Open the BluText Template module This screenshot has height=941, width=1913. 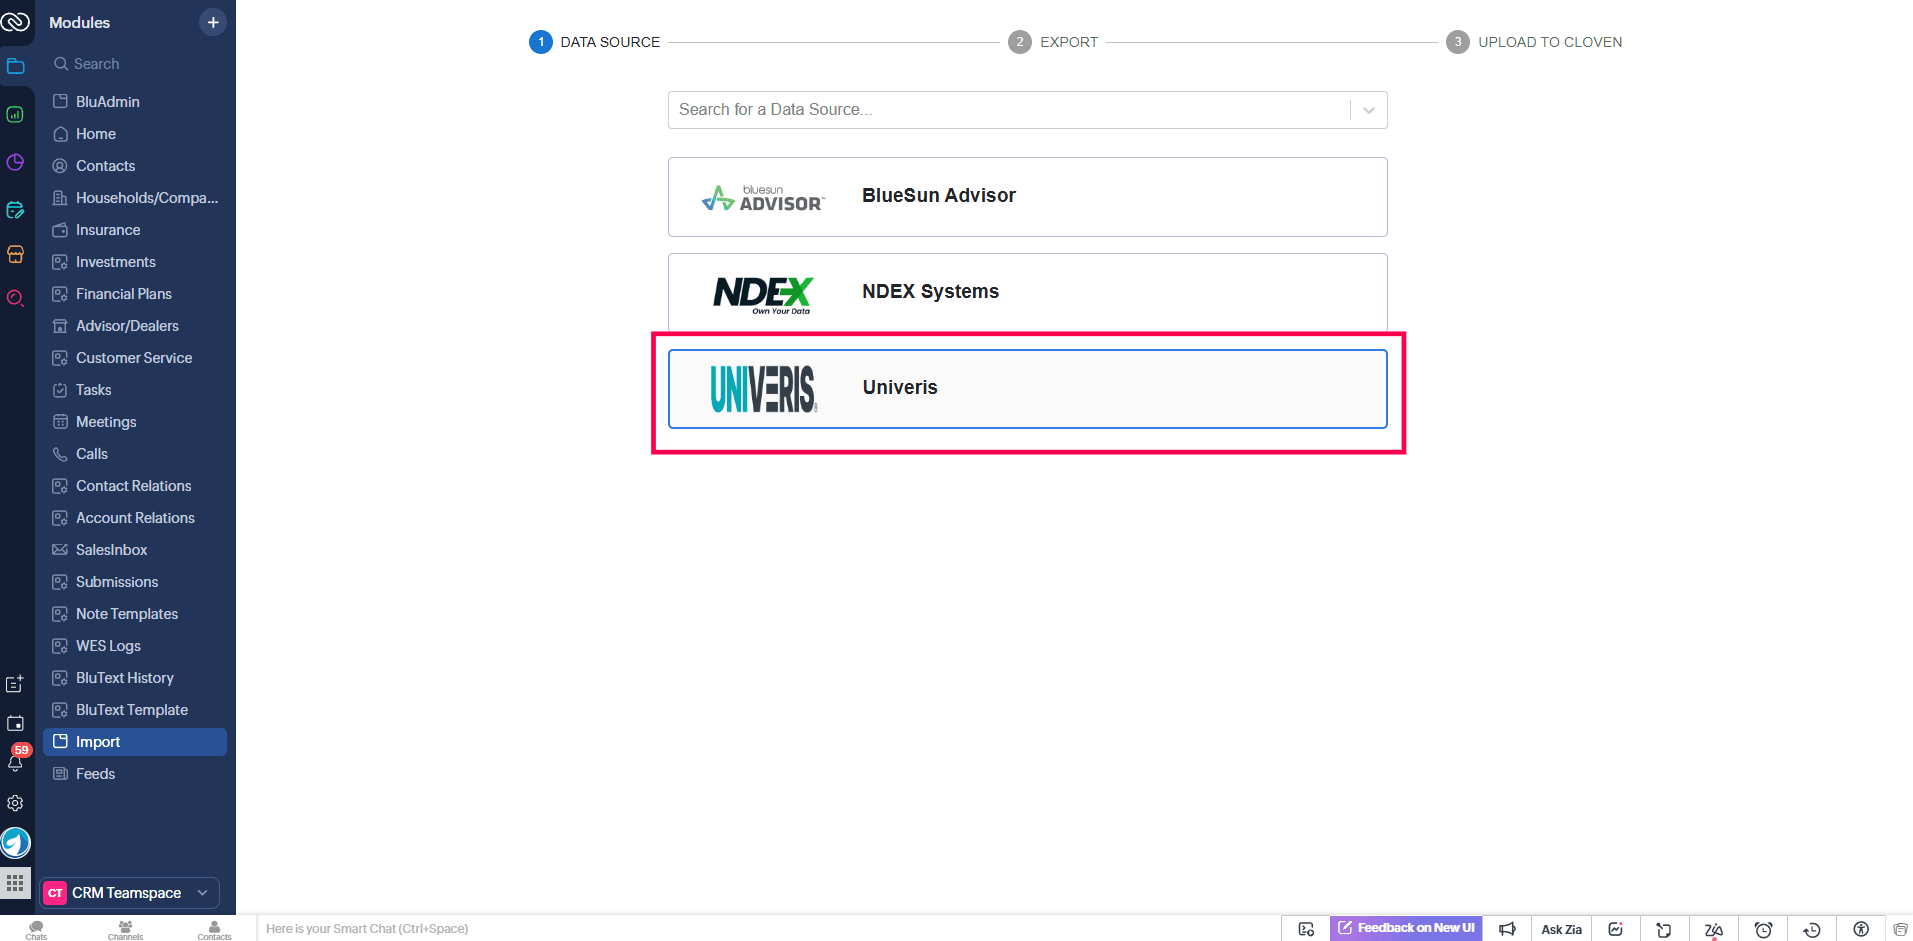coord(135,710)
